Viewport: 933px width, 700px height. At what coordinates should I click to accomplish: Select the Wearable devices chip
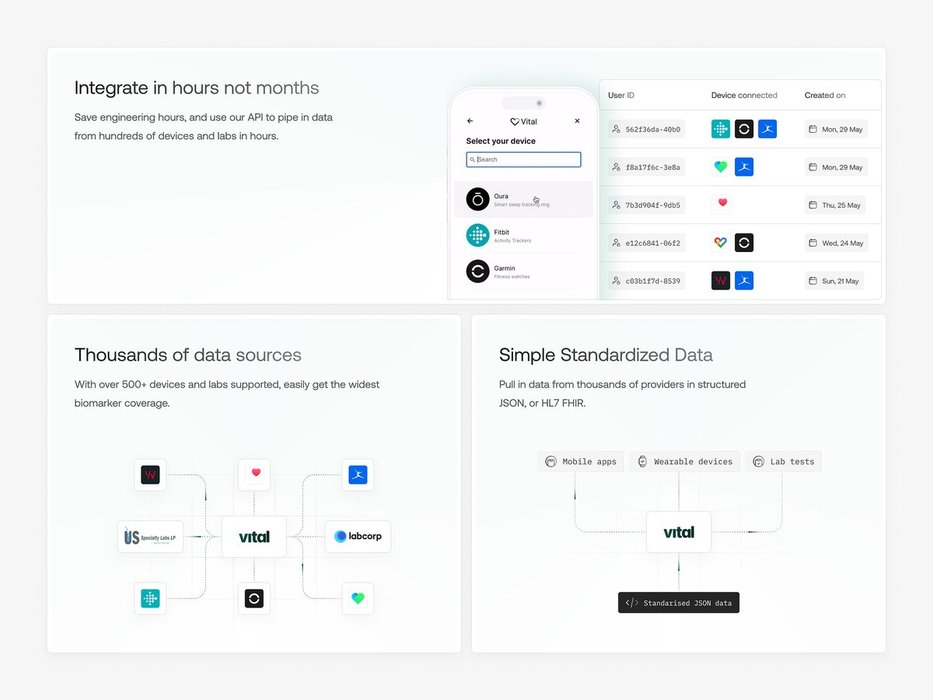point(684,461)
